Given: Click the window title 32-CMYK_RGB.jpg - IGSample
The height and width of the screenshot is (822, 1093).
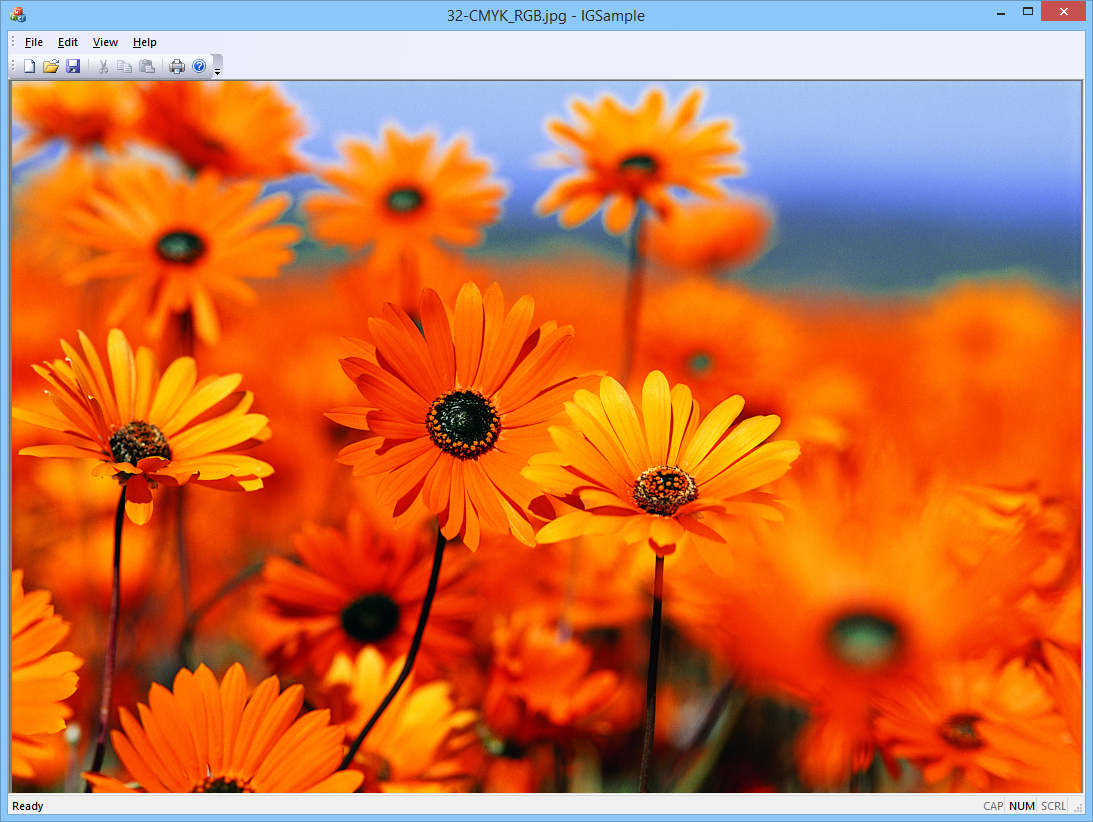Looking at the screenshot, I should (x=546, y=15).
